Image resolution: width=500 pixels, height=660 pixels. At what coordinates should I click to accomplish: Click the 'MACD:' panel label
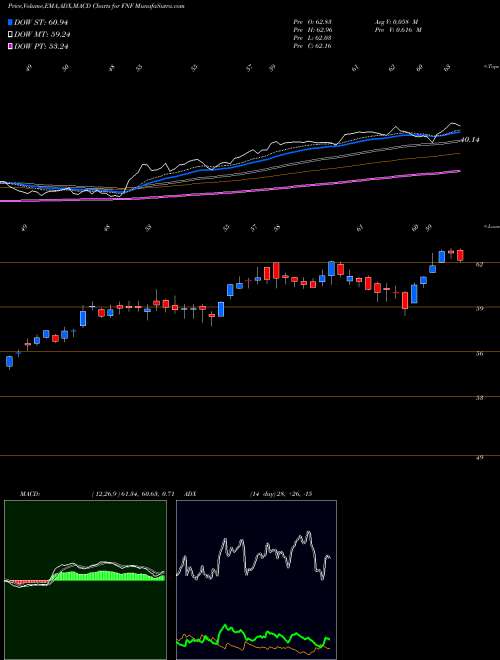pyautogui.click(x=29, y=494)
